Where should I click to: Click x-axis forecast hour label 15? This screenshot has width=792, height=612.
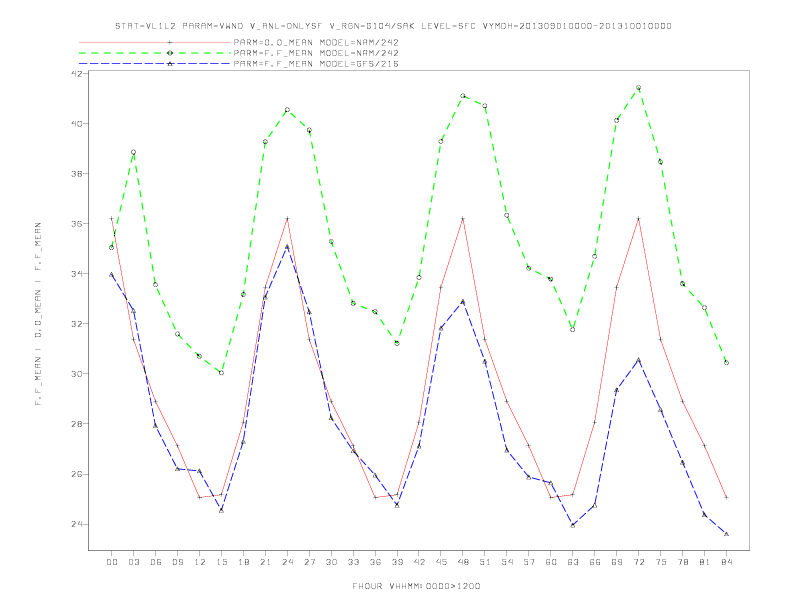point(221,562)
